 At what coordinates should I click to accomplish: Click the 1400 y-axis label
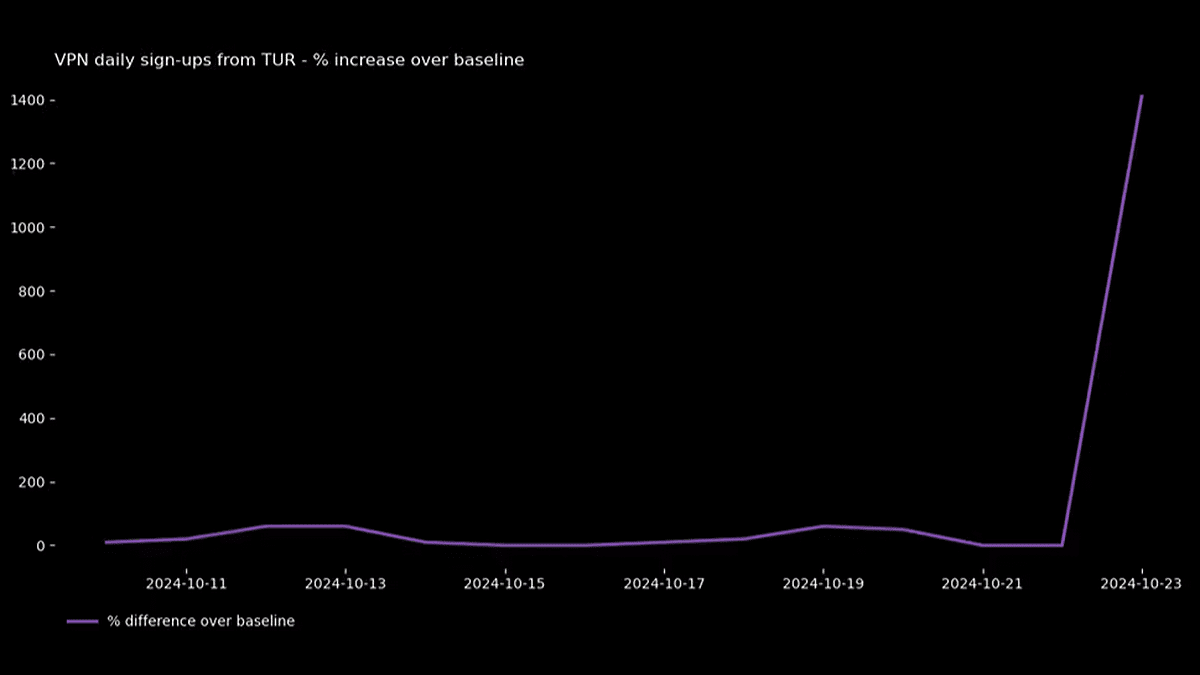tap(26, 101)
